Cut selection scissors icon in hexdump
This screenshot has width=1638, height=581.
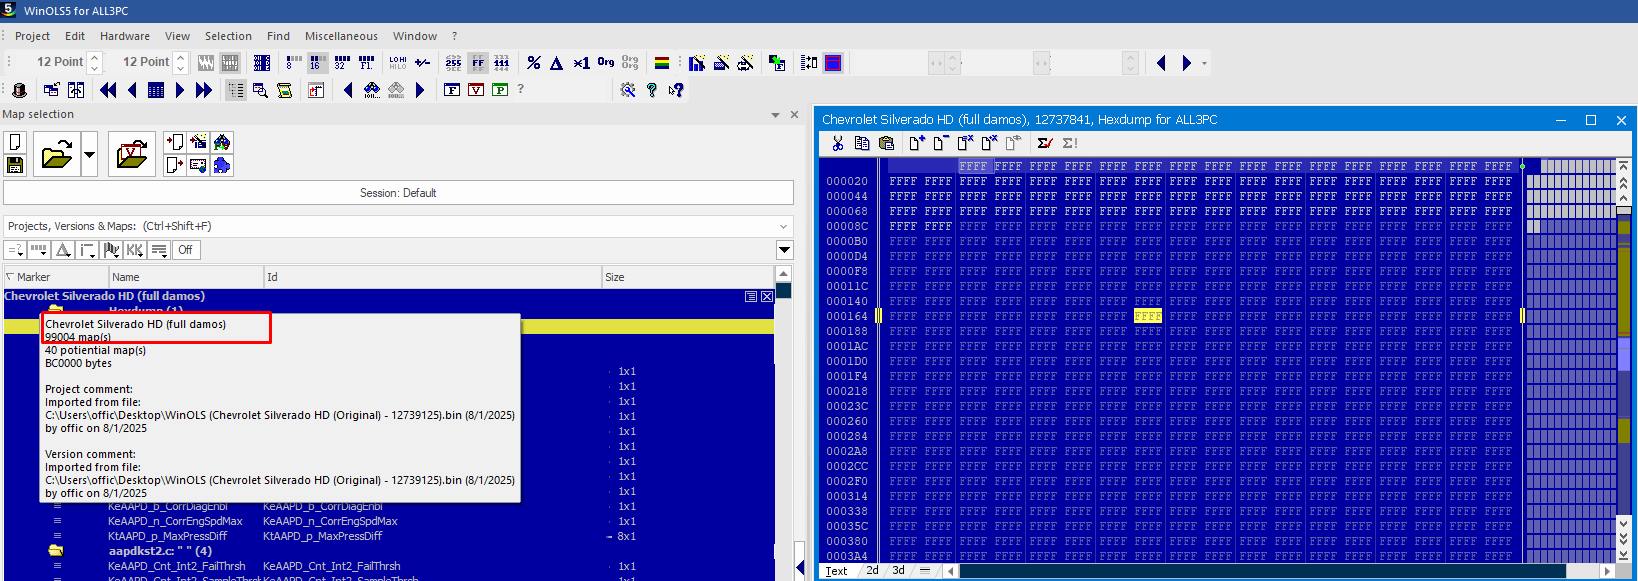pyautogui.click(x=837, y=143)
